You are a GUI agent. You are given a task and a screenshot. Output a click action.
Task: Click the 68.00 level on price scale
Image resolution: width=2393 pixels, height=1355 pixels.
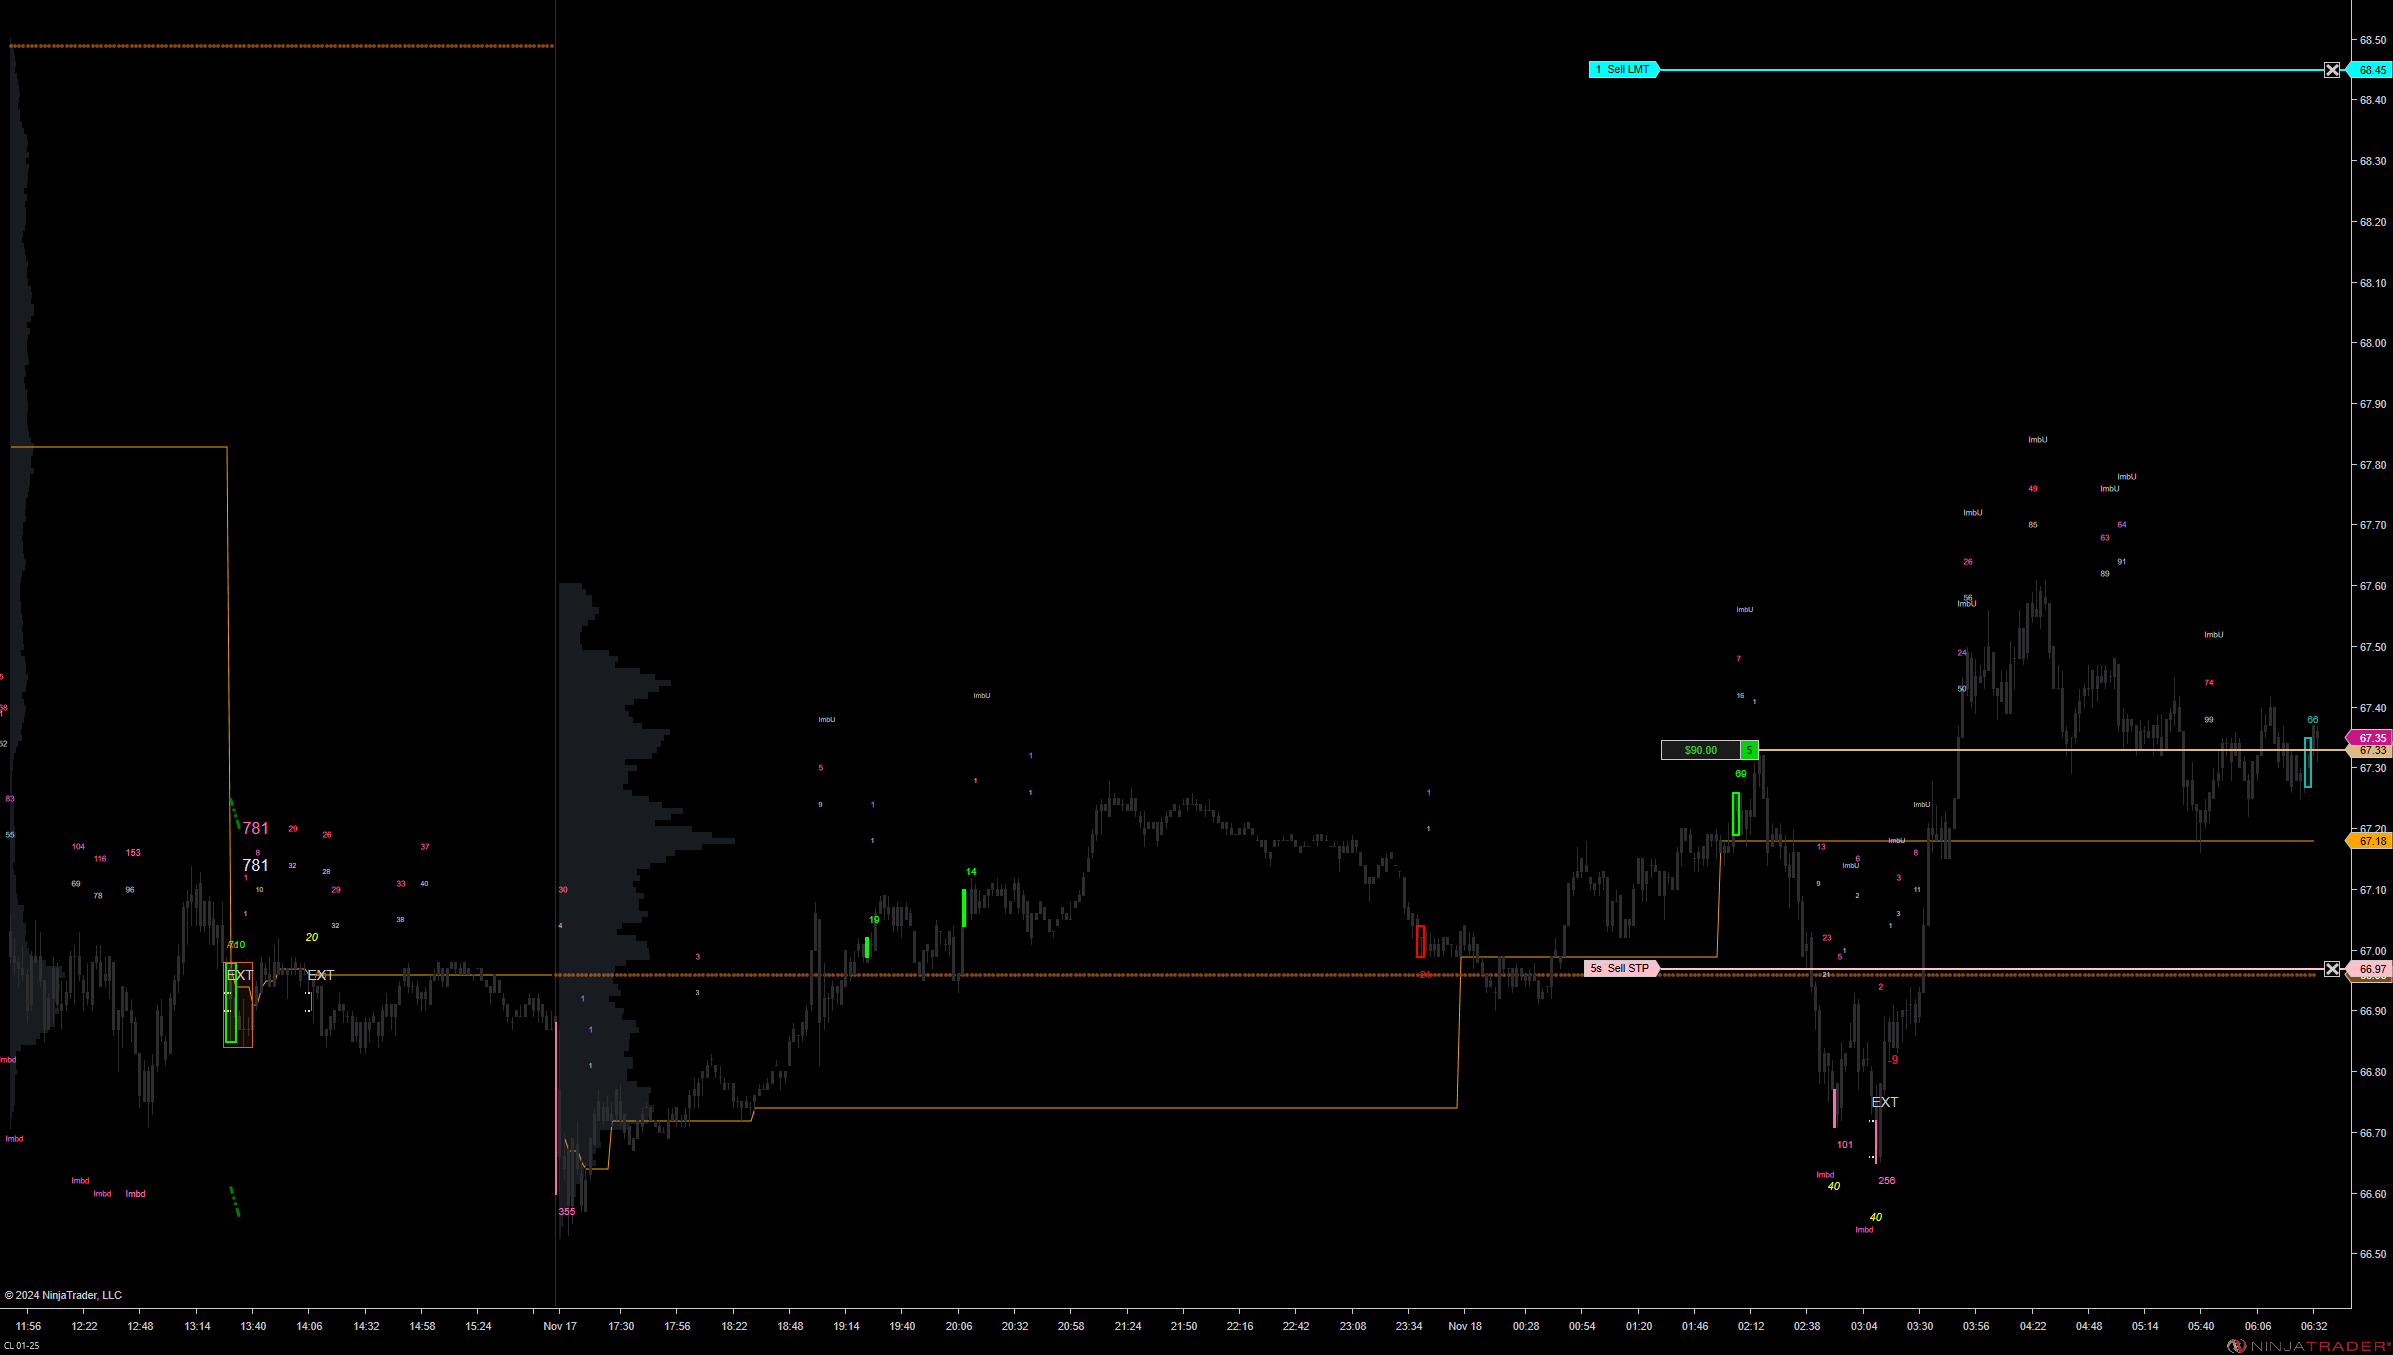[2372, 343]
